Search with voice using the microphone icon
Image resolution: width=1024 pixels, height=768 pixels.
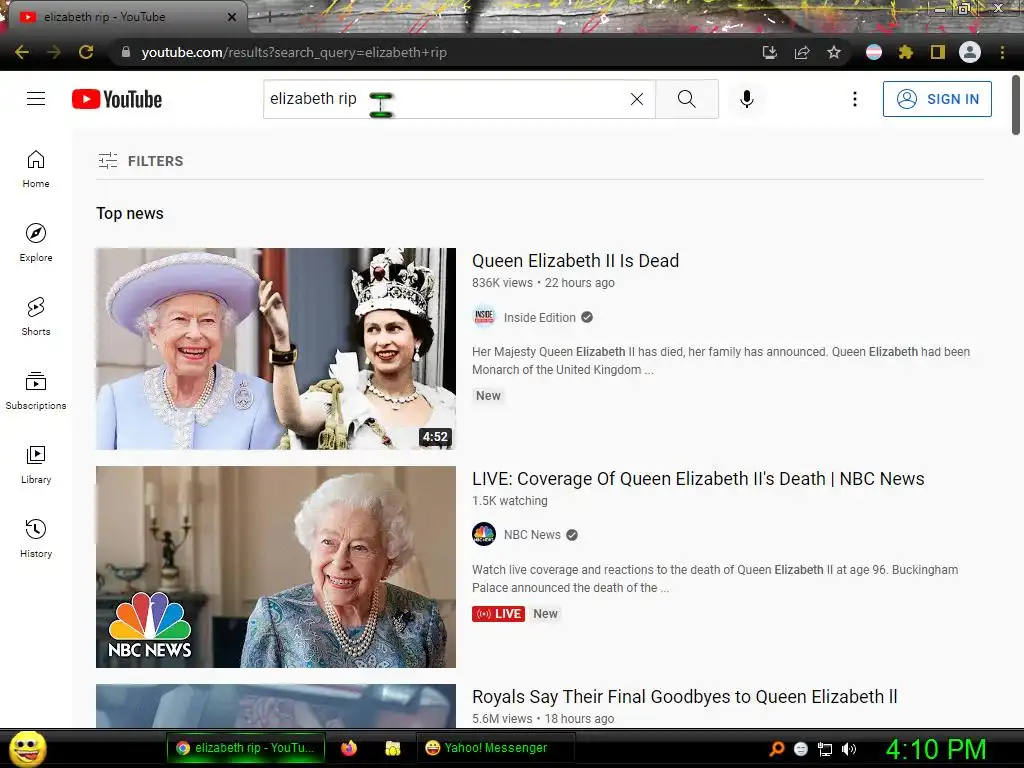click(746, 99)
